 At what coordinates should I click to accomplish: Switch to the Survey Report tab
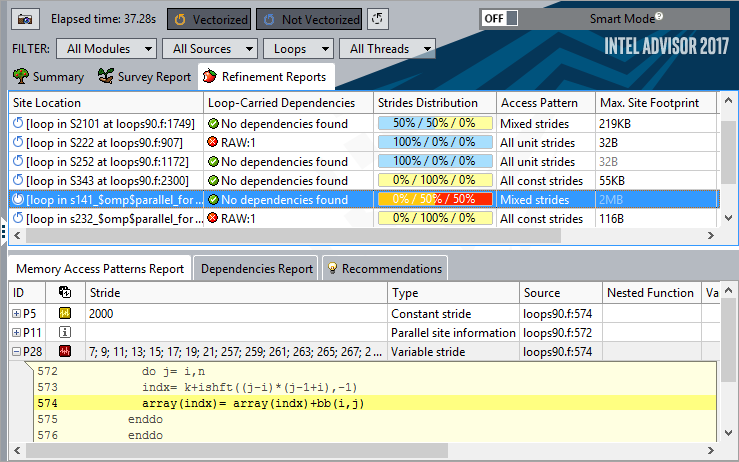(145, 76)
